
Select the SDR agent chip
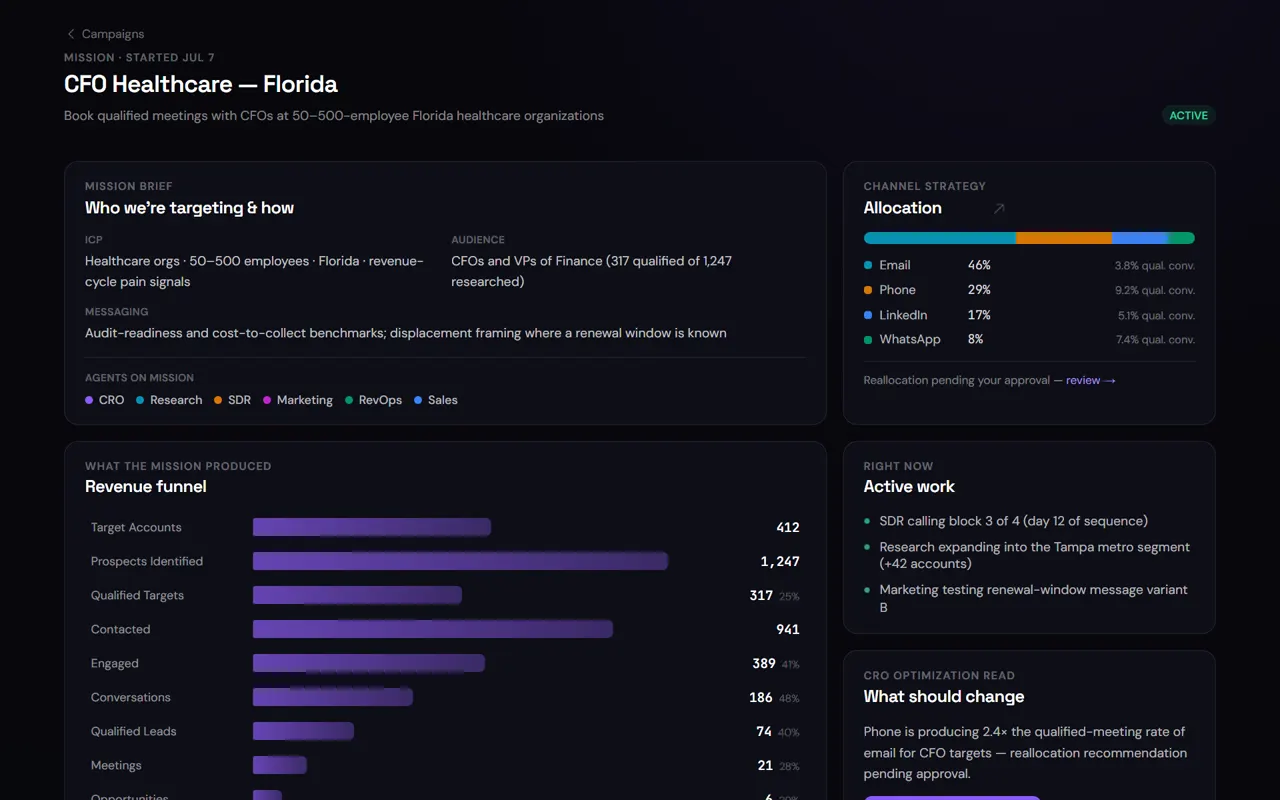pos(232,400)
